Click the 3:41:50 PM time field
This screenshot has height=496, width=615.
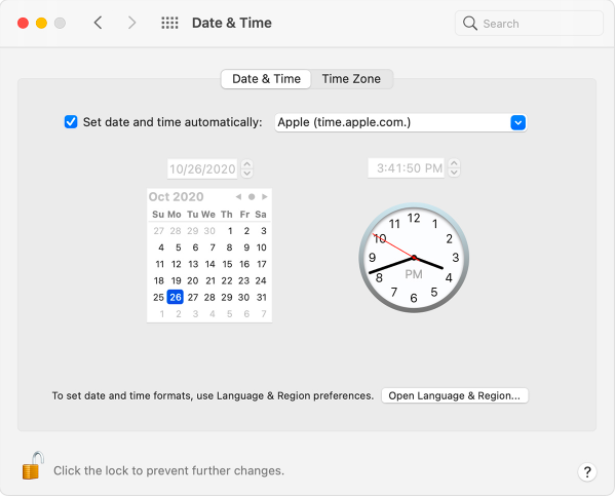[406, 168]
